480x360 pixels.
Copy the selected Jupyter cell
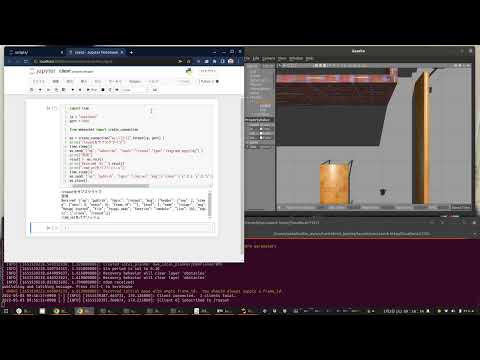click(56, 90)
